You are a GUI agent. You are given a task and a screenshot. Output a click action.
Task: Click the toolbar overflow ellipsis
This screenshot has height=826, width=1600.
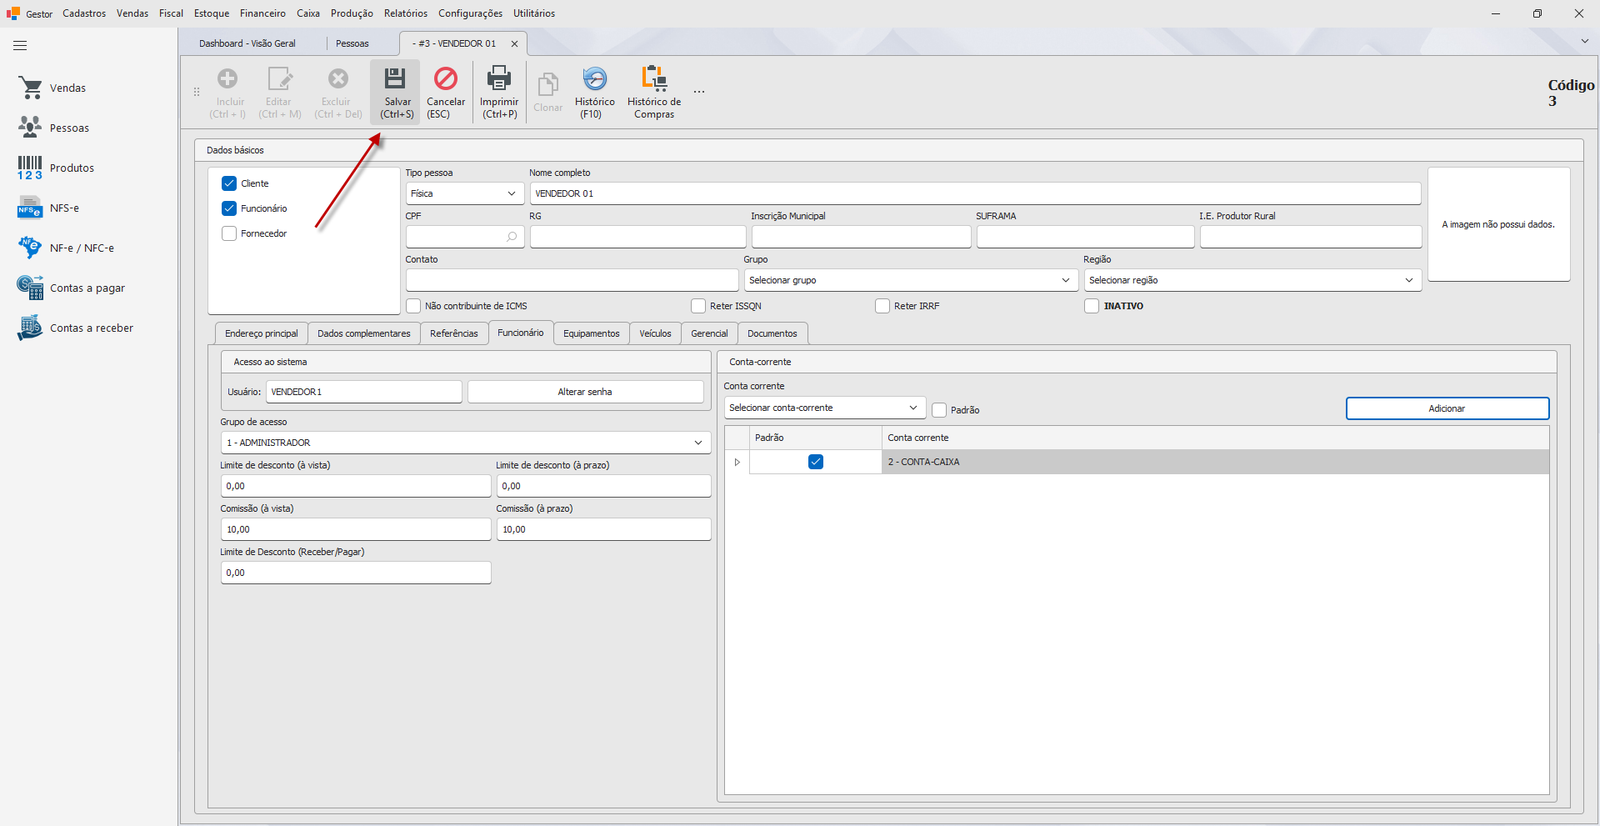tap(699, 92)
